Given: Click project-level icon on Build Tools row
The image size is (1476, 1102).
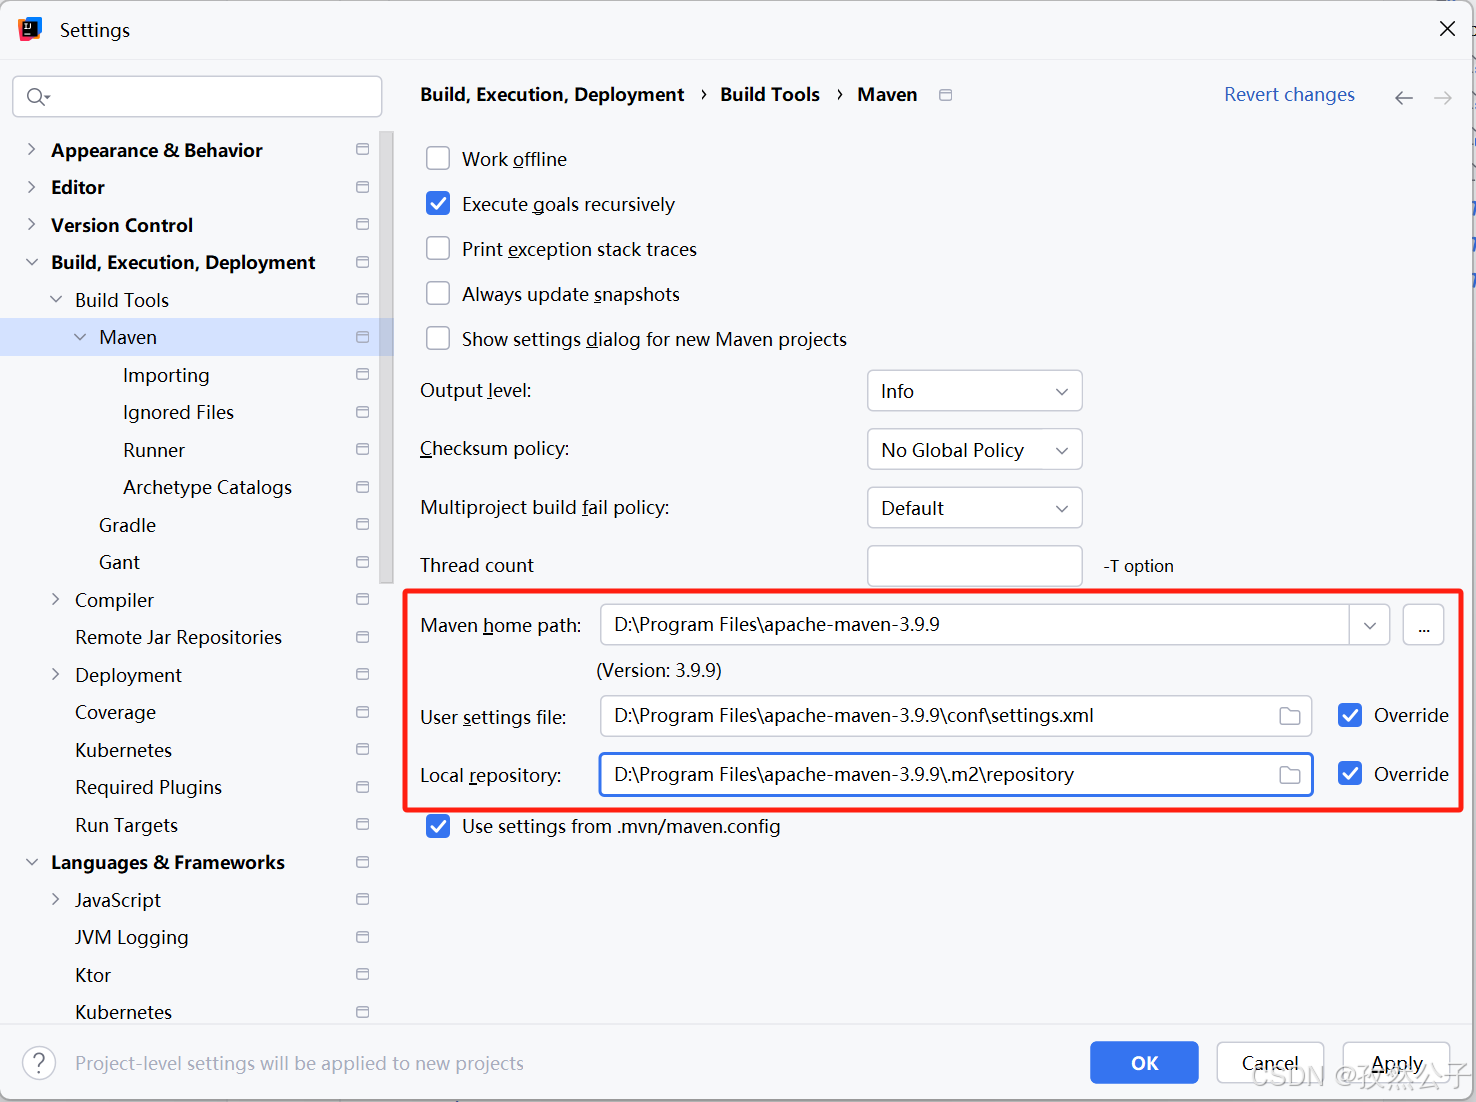Looking at the screenshot, I should pyautogui.click(x=362, y=300).
